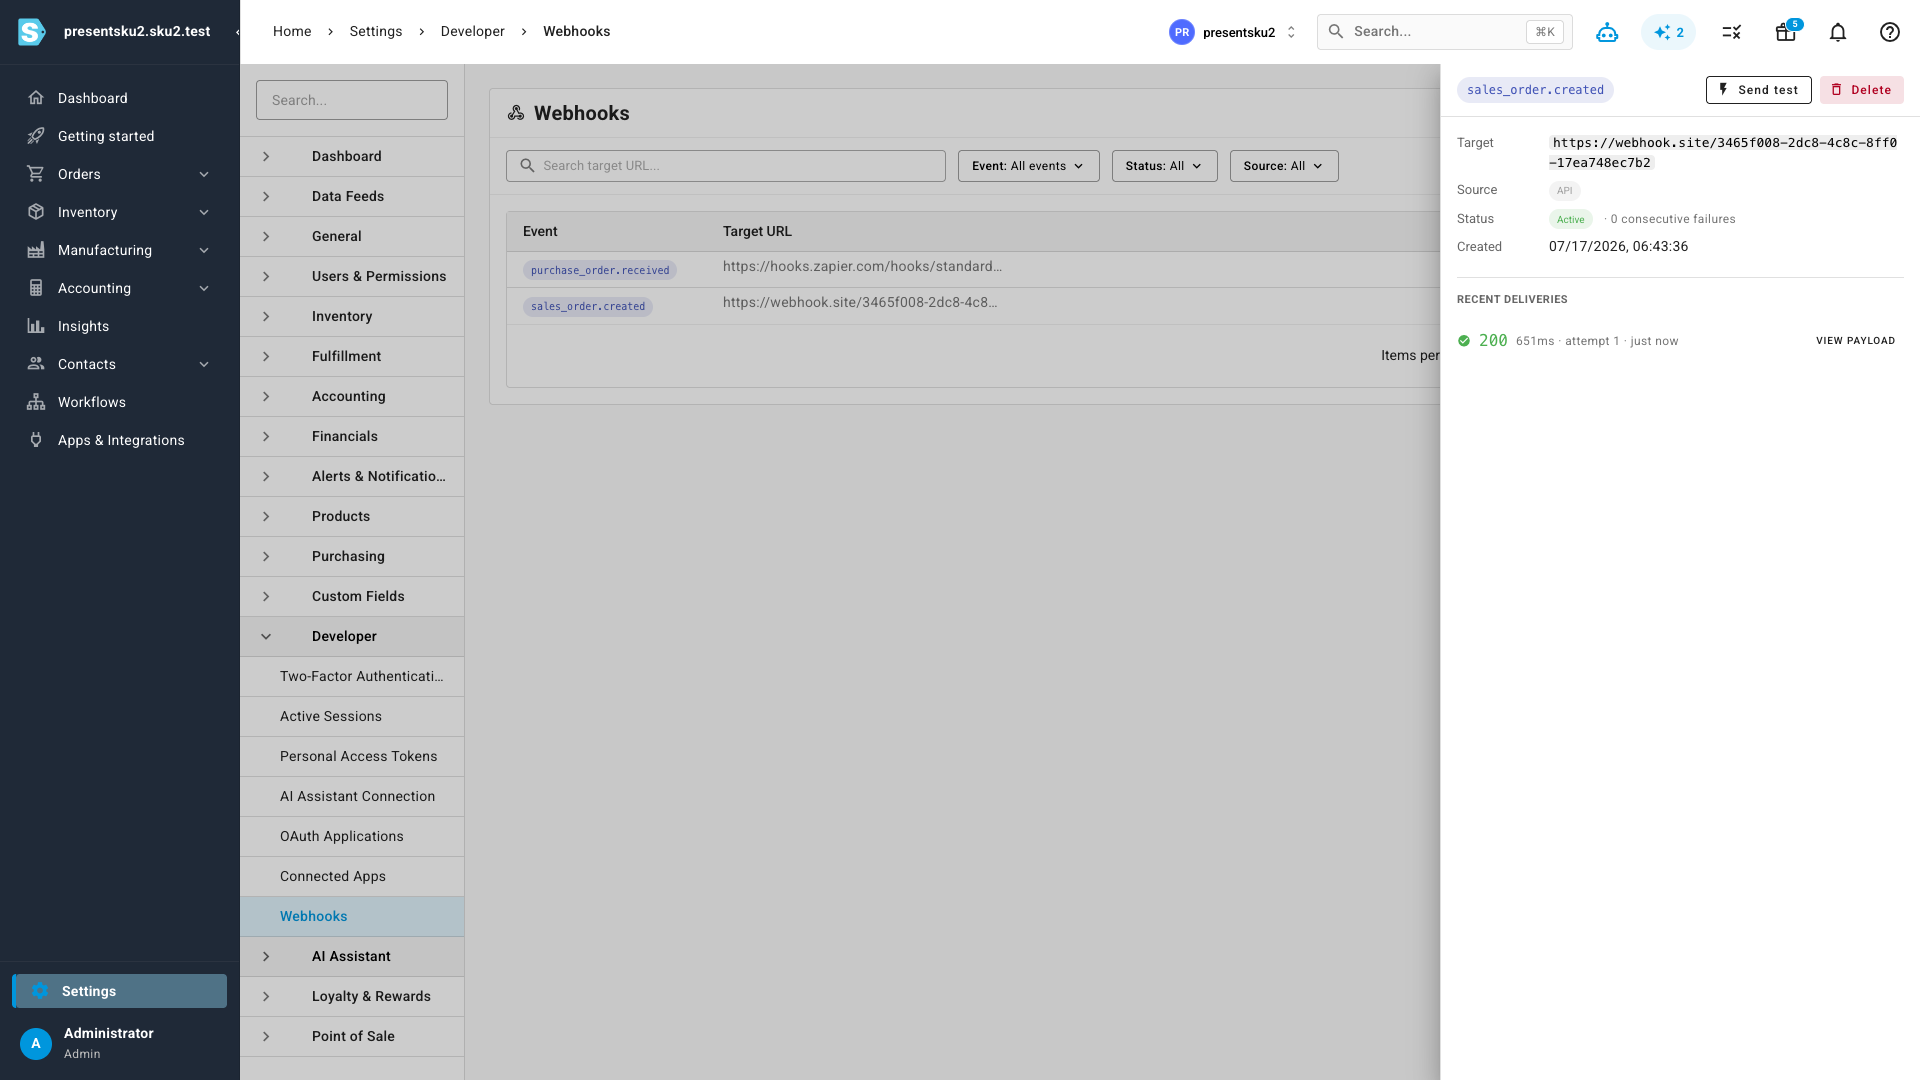
Task: Expand the Users & Permissions section
Action: coord(352,276)
